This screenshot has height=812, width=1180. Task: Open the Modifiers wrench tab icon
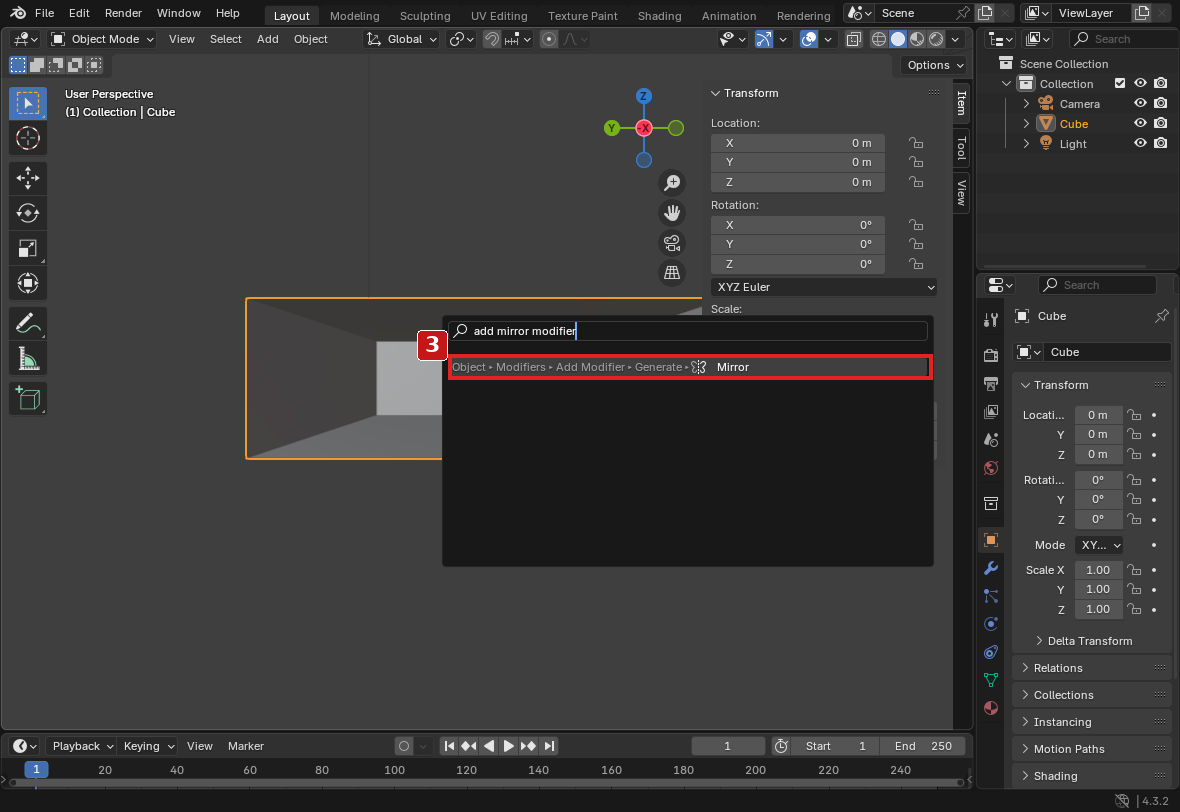click(991, 568)
